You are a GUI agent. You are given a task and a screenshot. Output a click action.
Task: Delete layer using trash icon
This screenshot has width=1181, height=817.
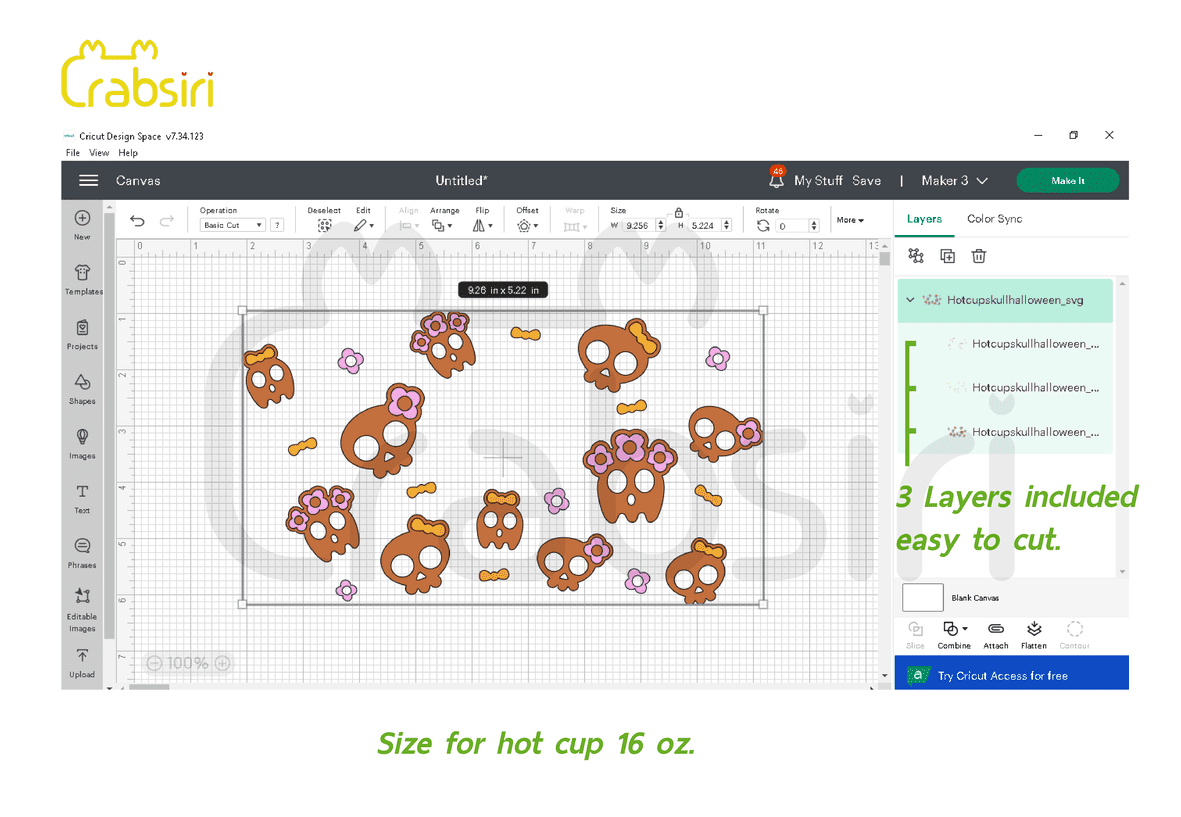point(979,256)
